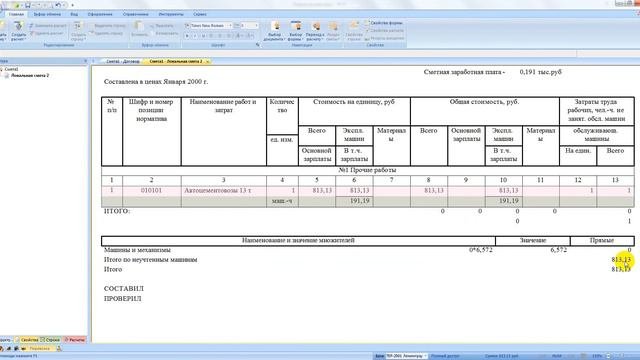Click the 'ИТОГО:' row label
Viewport: 640px width, 360px height.
[117, 211]
